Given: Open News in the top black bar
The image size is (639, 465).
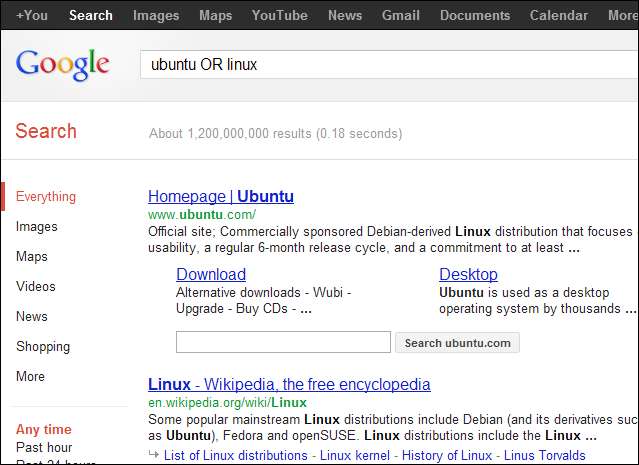Looking at the screenshot, I should (345, 15).
